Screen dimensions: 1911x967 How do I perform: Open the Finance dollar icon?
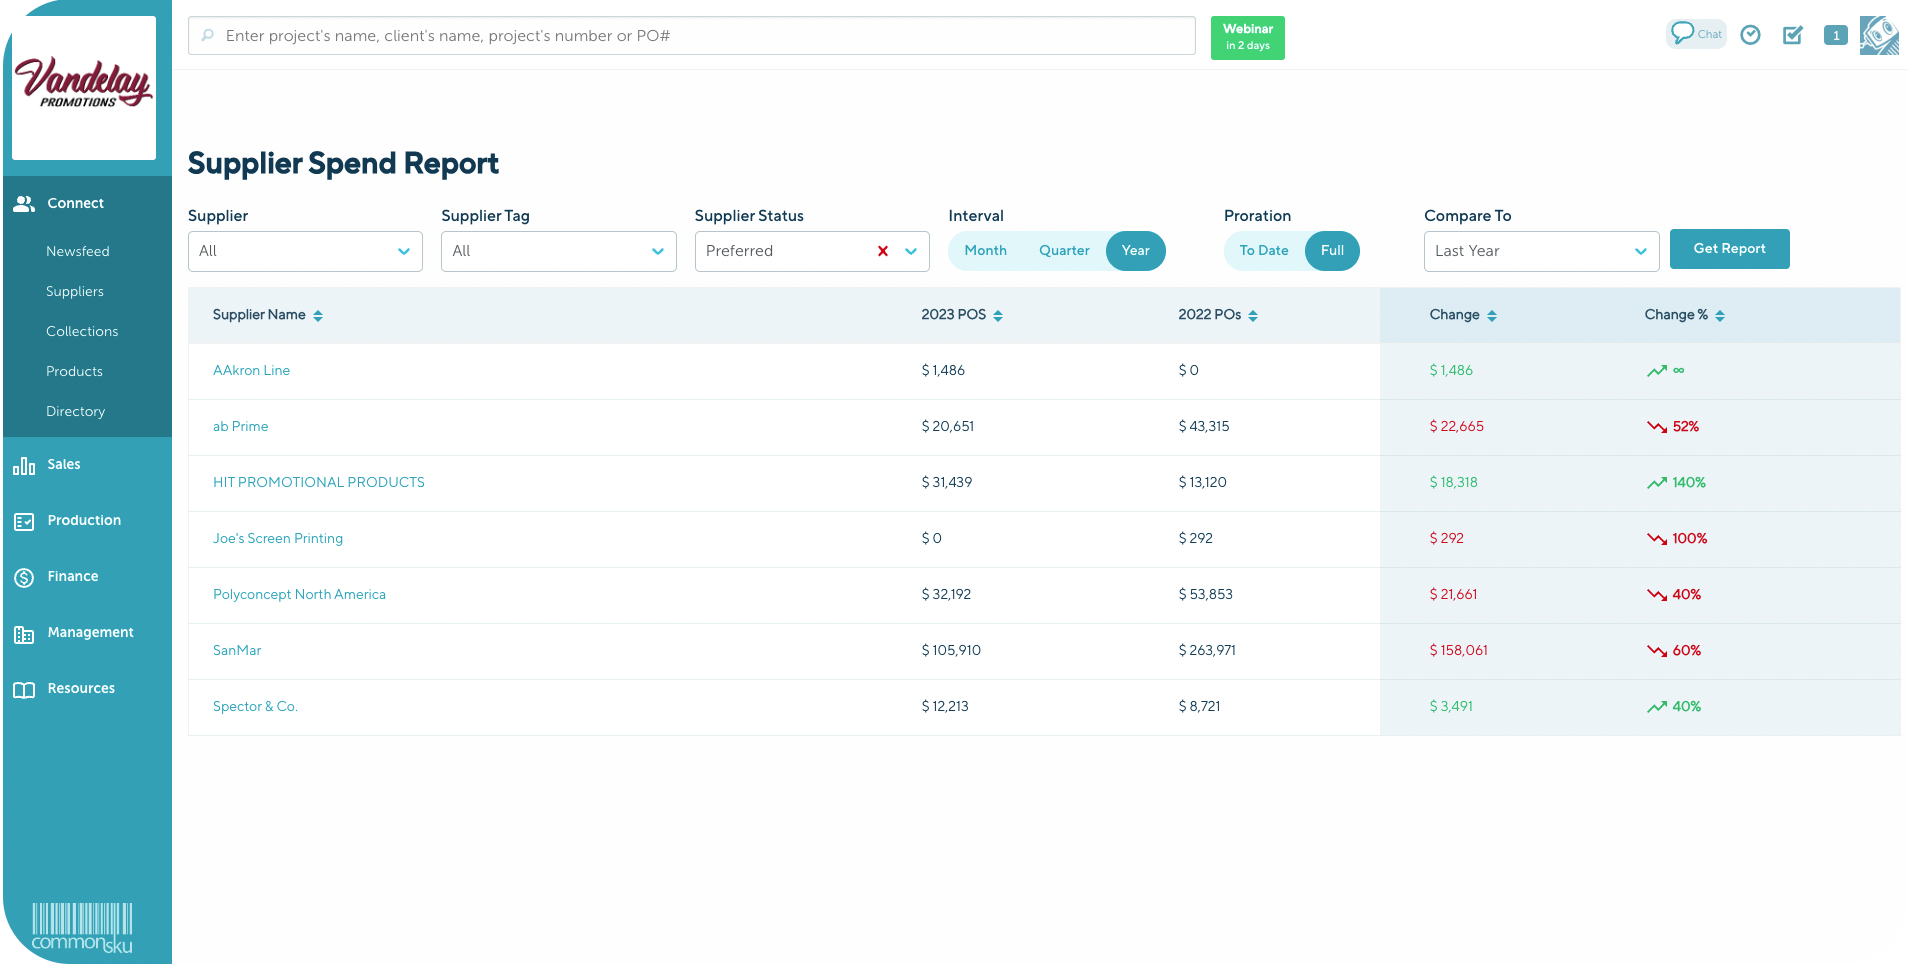(x=23, y=576)
